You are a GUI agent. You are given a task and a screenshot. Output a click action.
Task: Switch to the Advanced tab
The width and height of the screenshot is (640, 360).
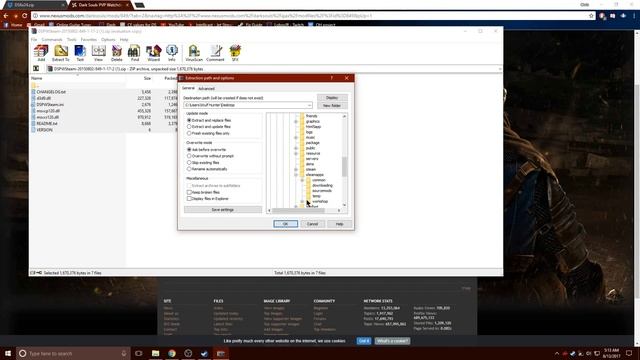[x=206, y=89]
